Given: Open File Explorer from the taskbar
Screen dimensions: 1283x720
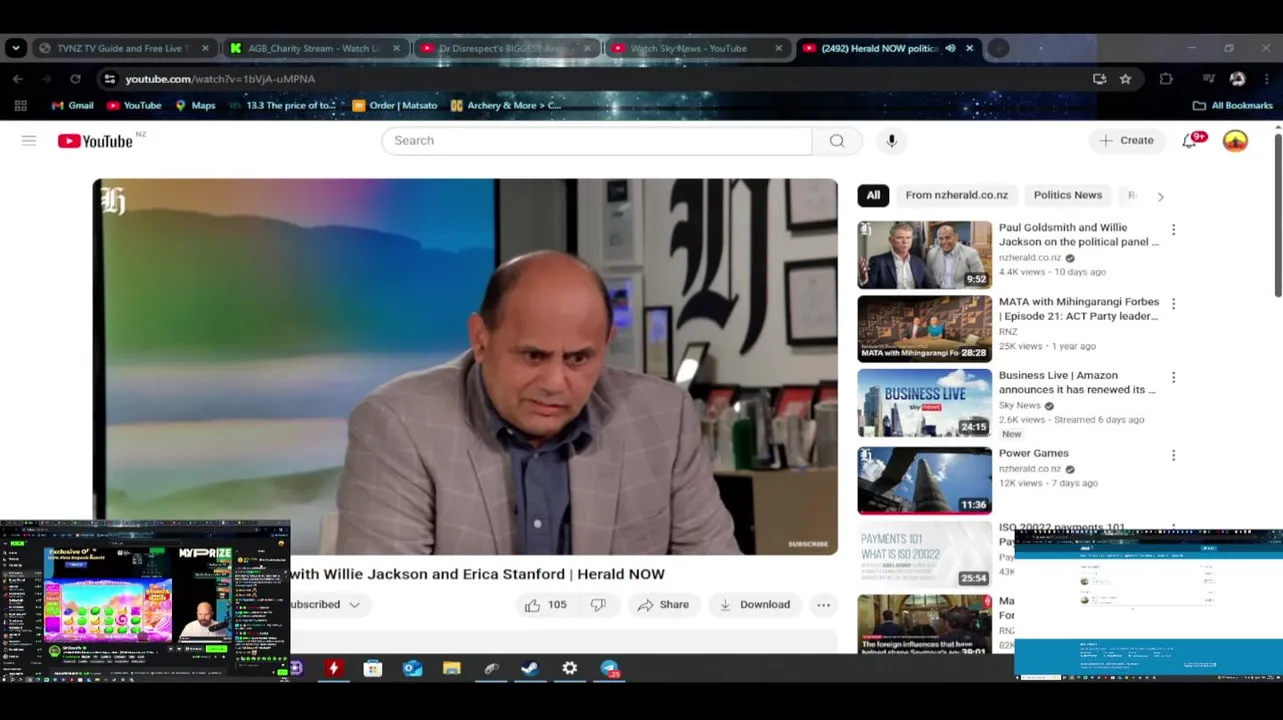Looking at the screenshot, I should pos(451,668).
